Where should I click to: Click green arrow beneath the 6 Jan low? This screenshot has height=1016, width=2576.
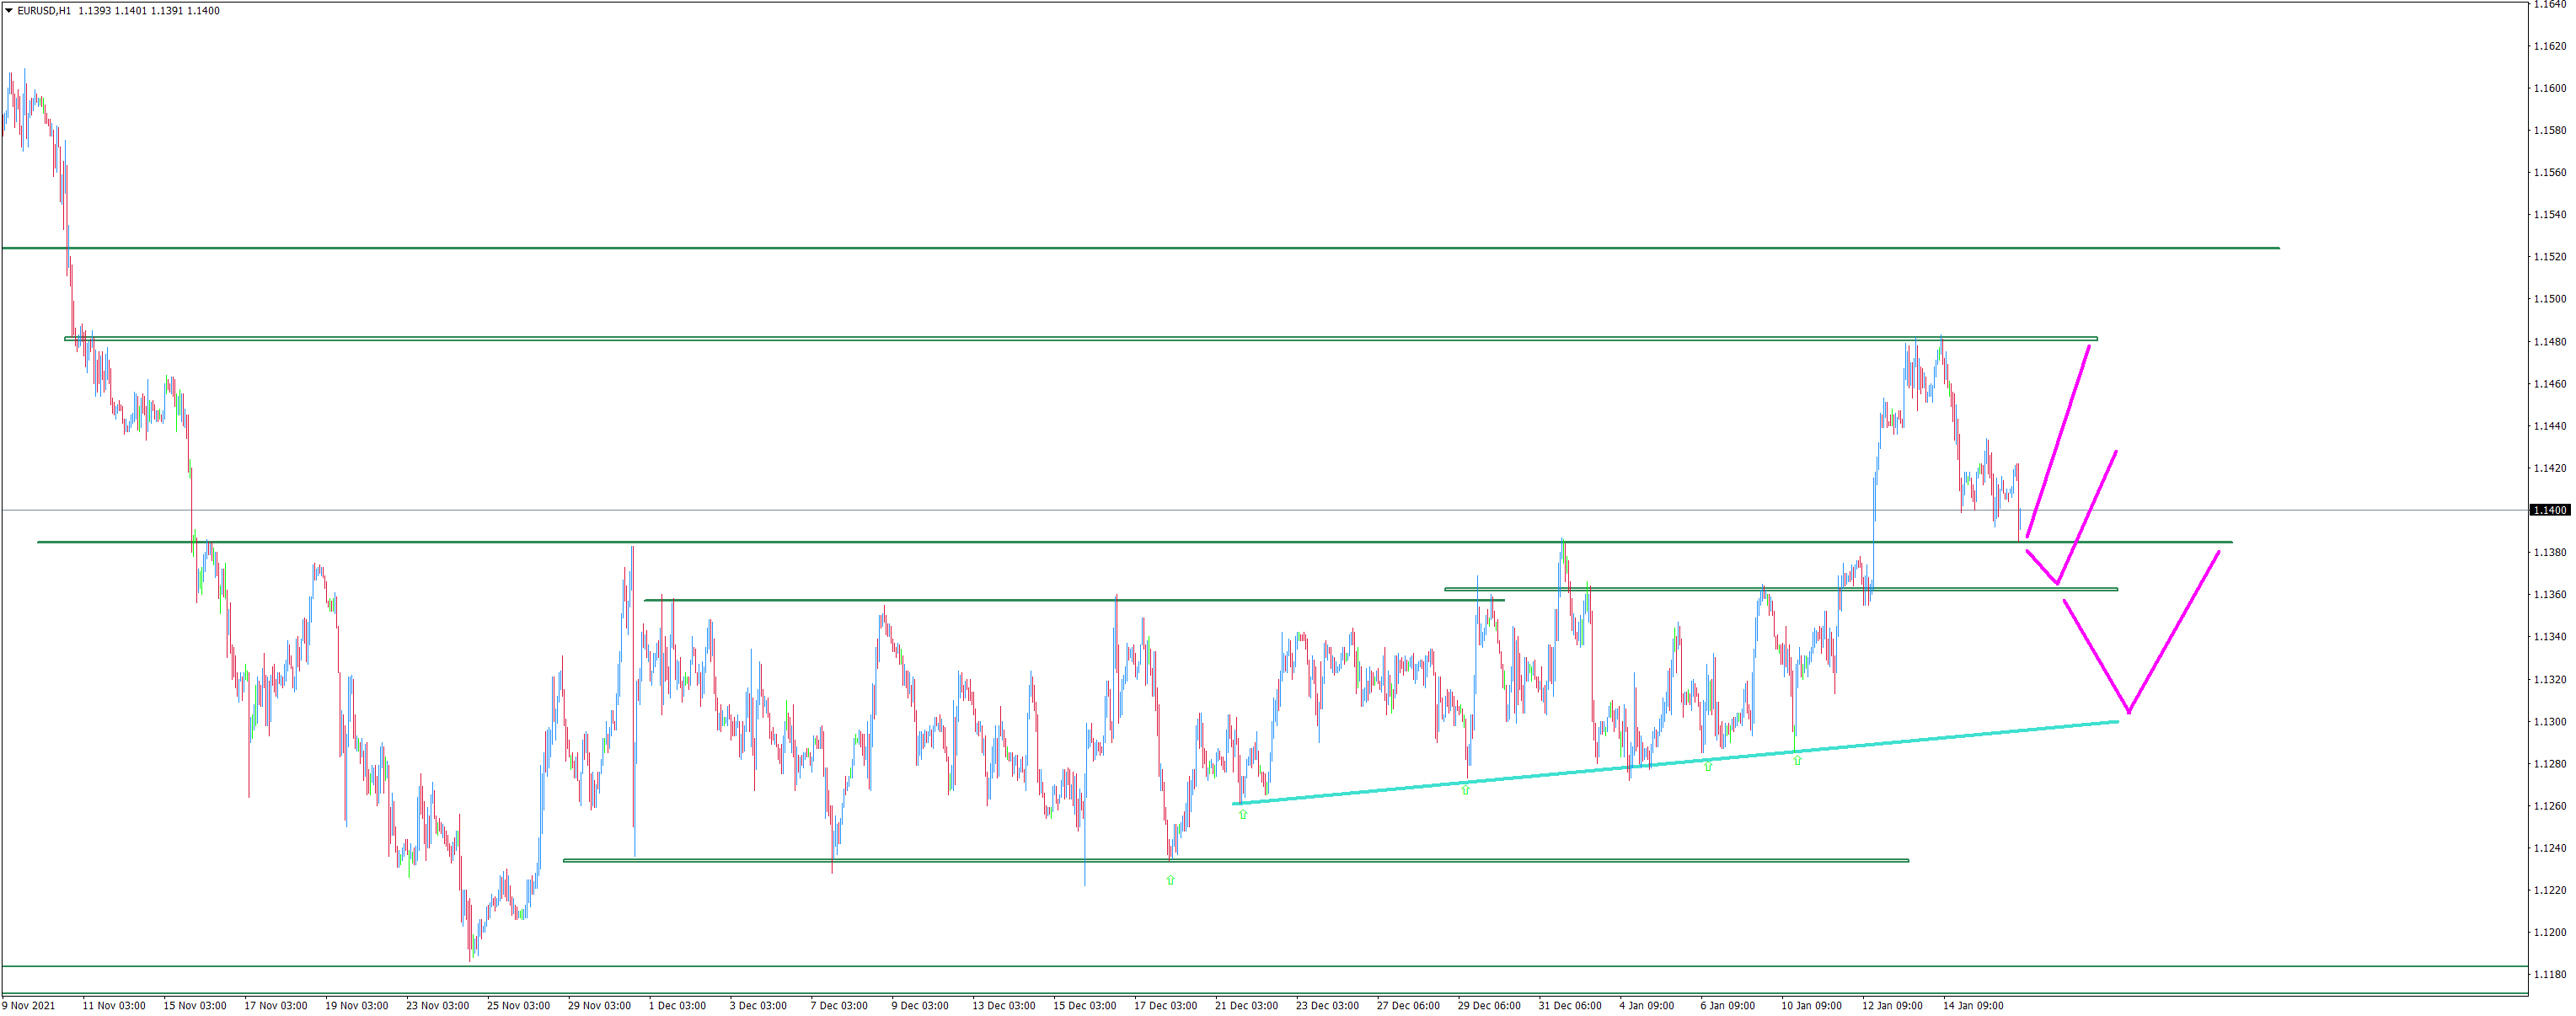point(1708,766)
